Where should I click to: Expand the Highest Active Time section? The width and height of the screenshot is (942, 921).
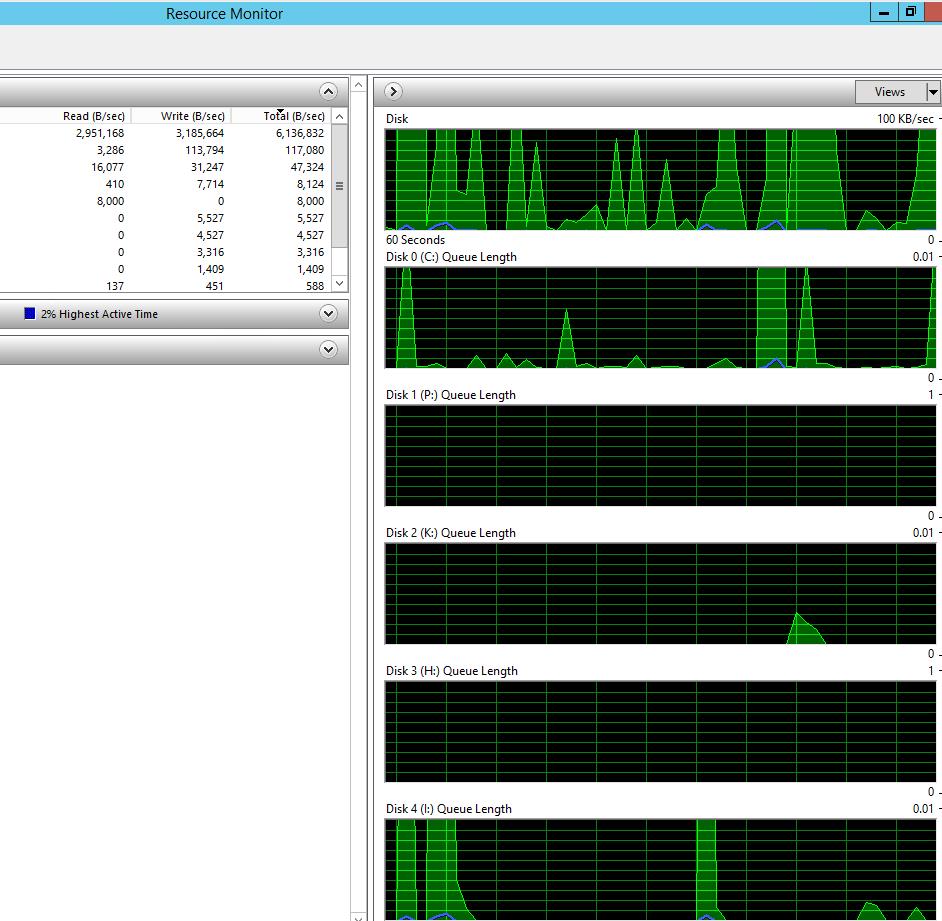tap(328, 314)
